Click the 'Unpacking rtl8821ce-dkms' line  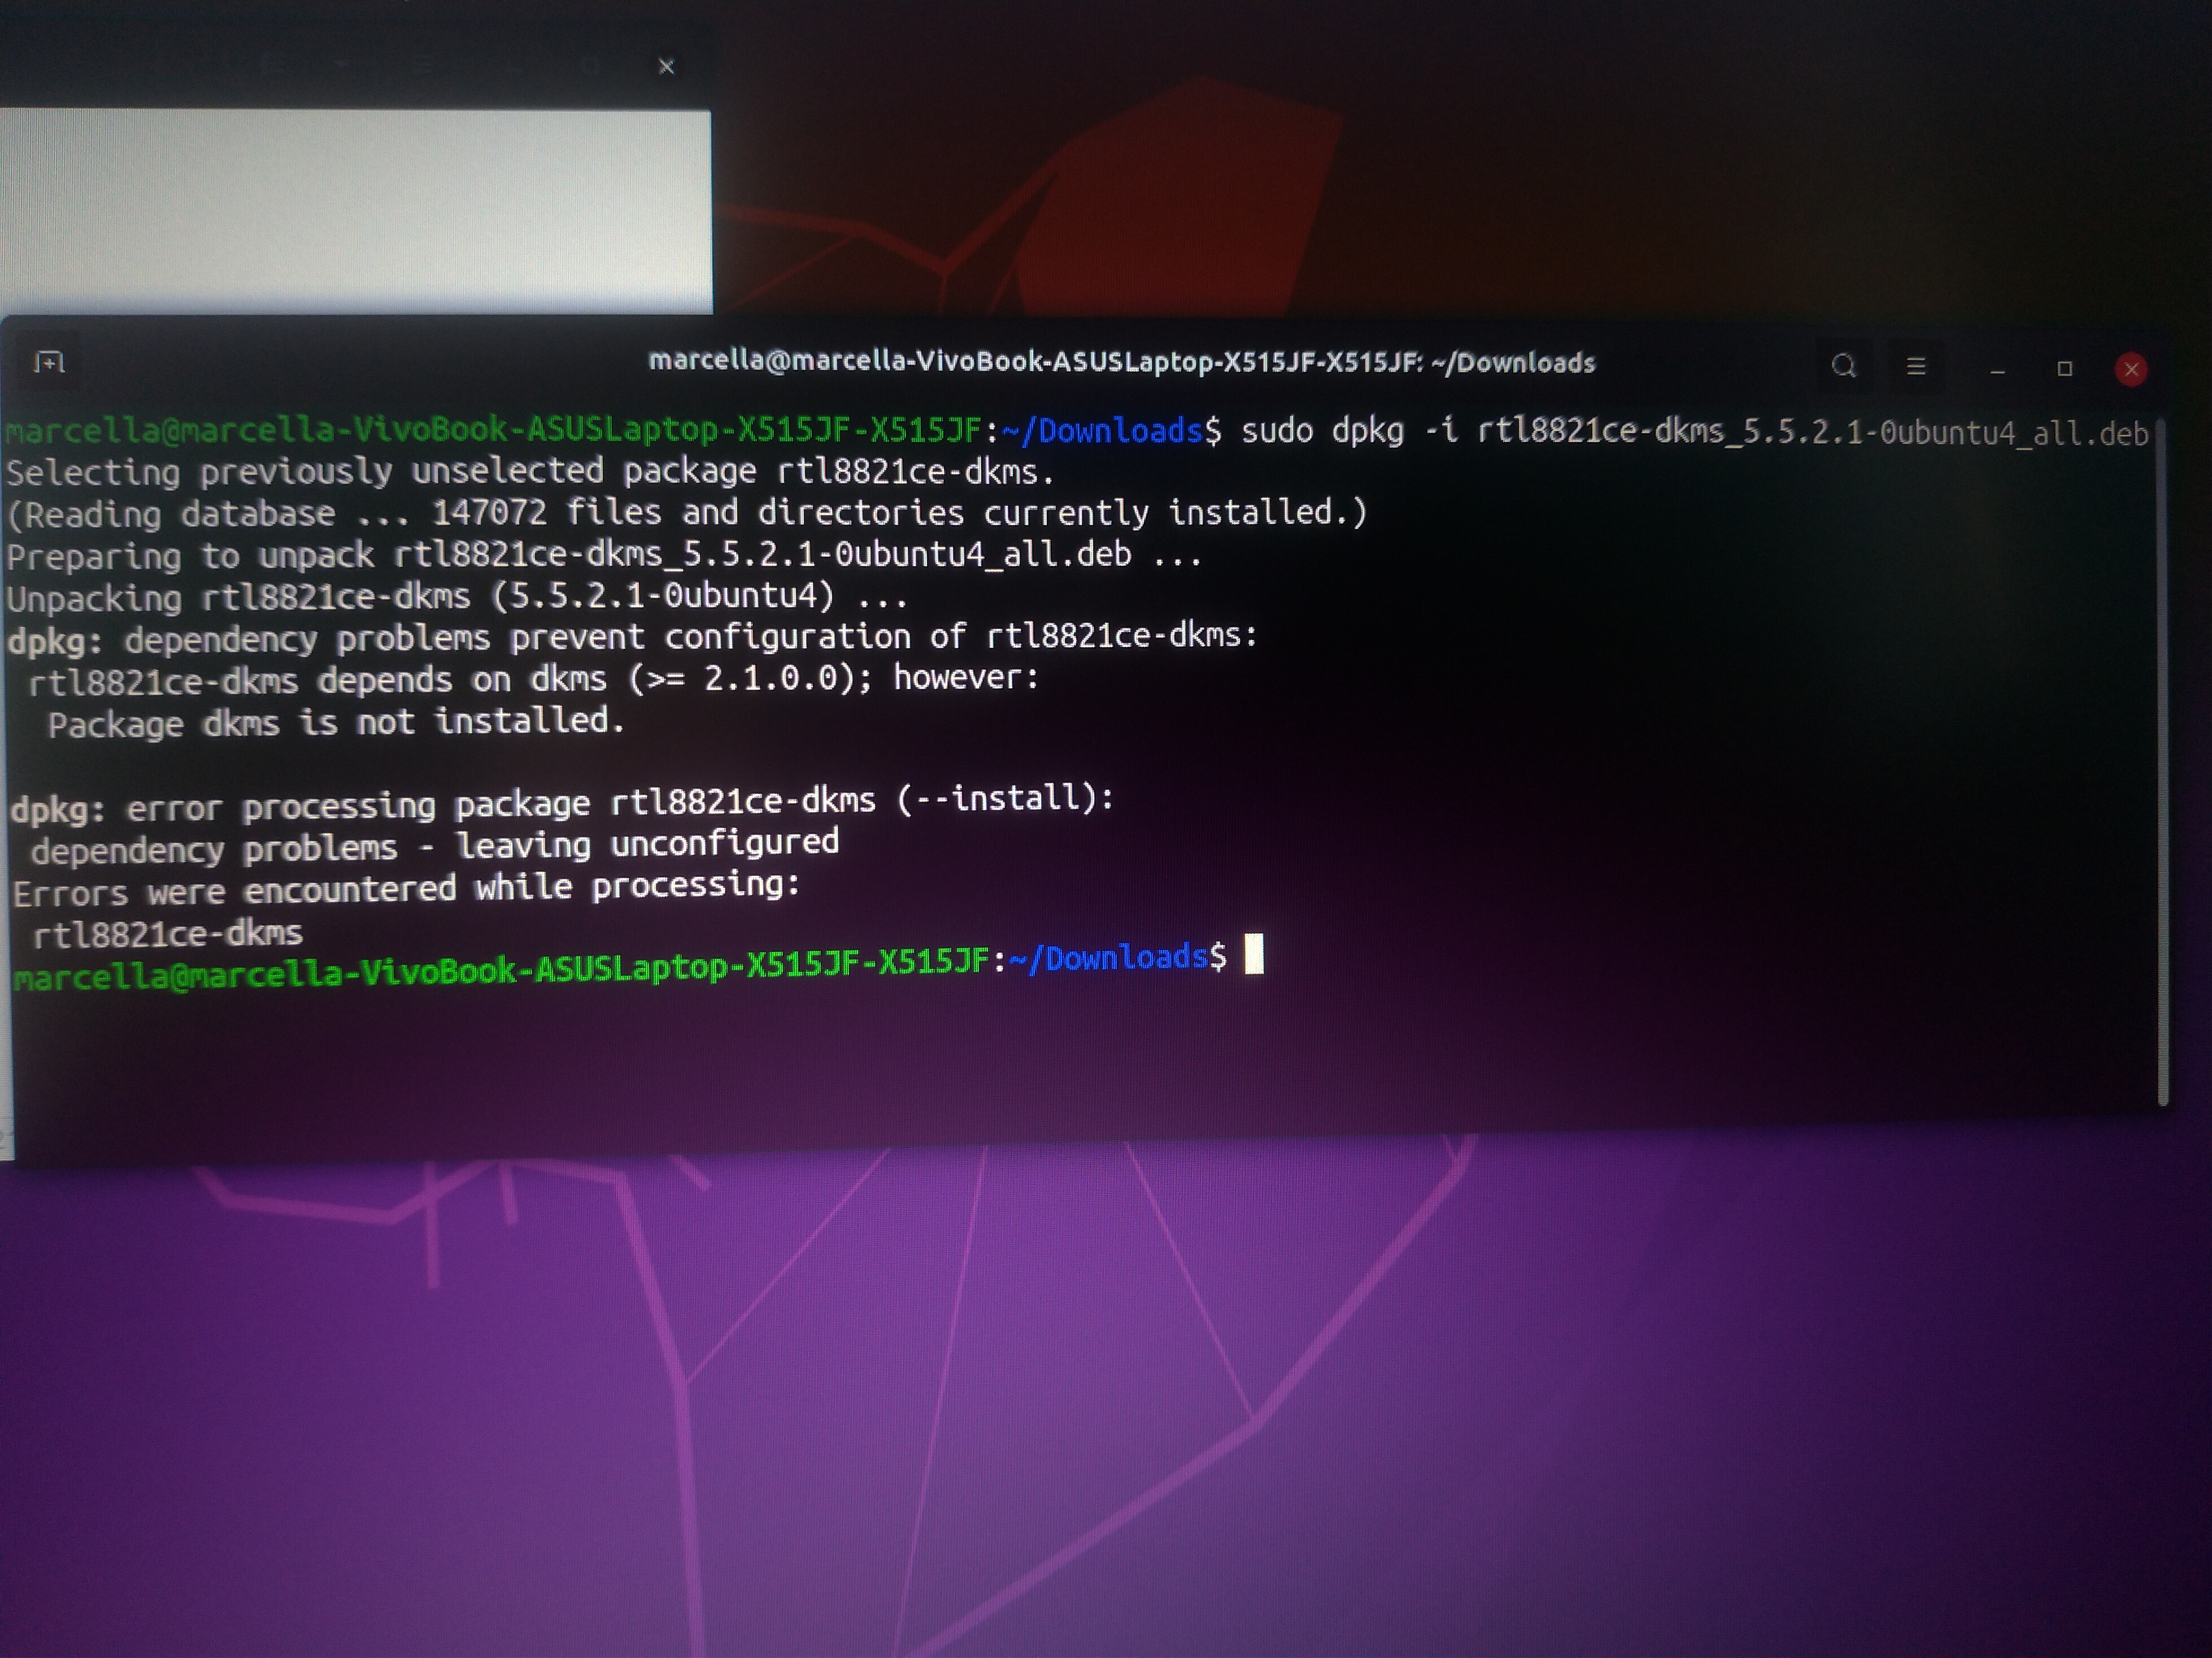click(457, 597)
